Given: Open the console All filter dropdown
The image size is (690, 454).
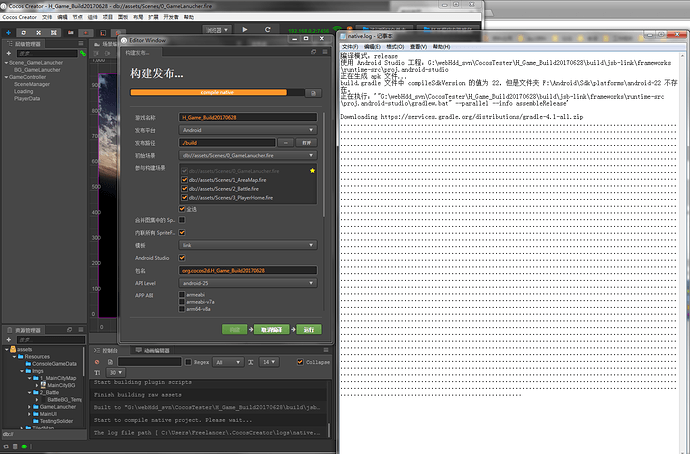Looking at the screenshot, I should coord(228,362).
